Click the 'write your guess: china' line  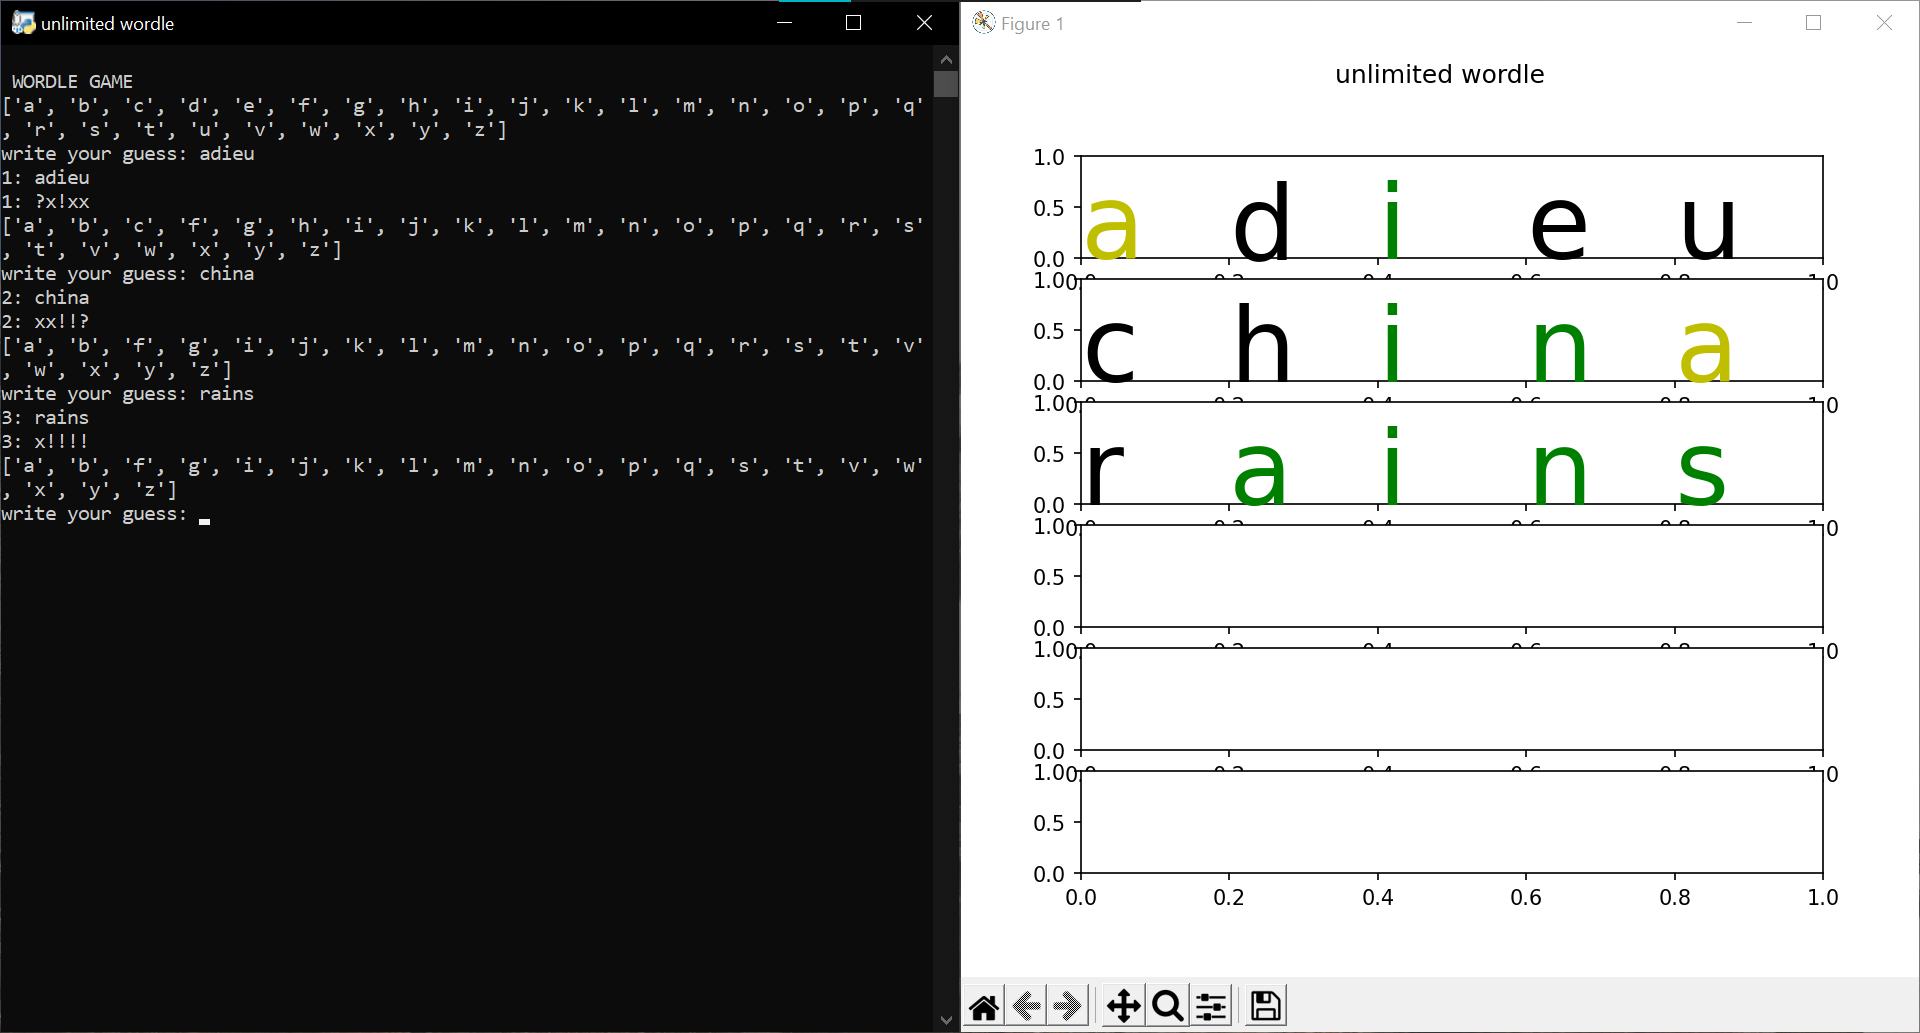pos(128,274)
